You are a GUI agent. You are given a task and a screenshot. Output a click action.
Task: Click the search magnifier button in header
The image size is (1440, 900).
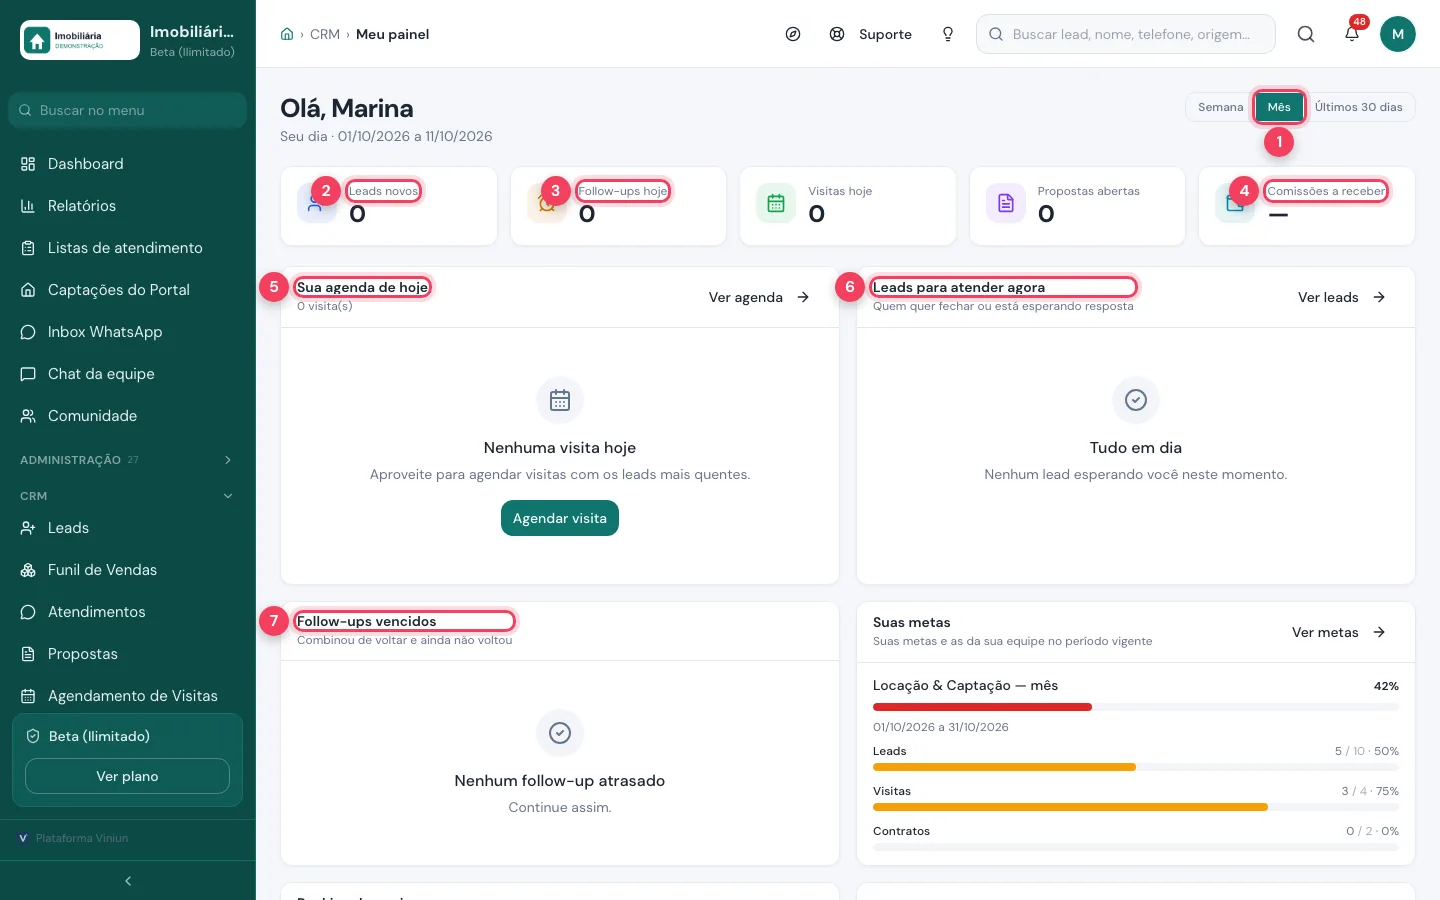(x=1306, y=34)
